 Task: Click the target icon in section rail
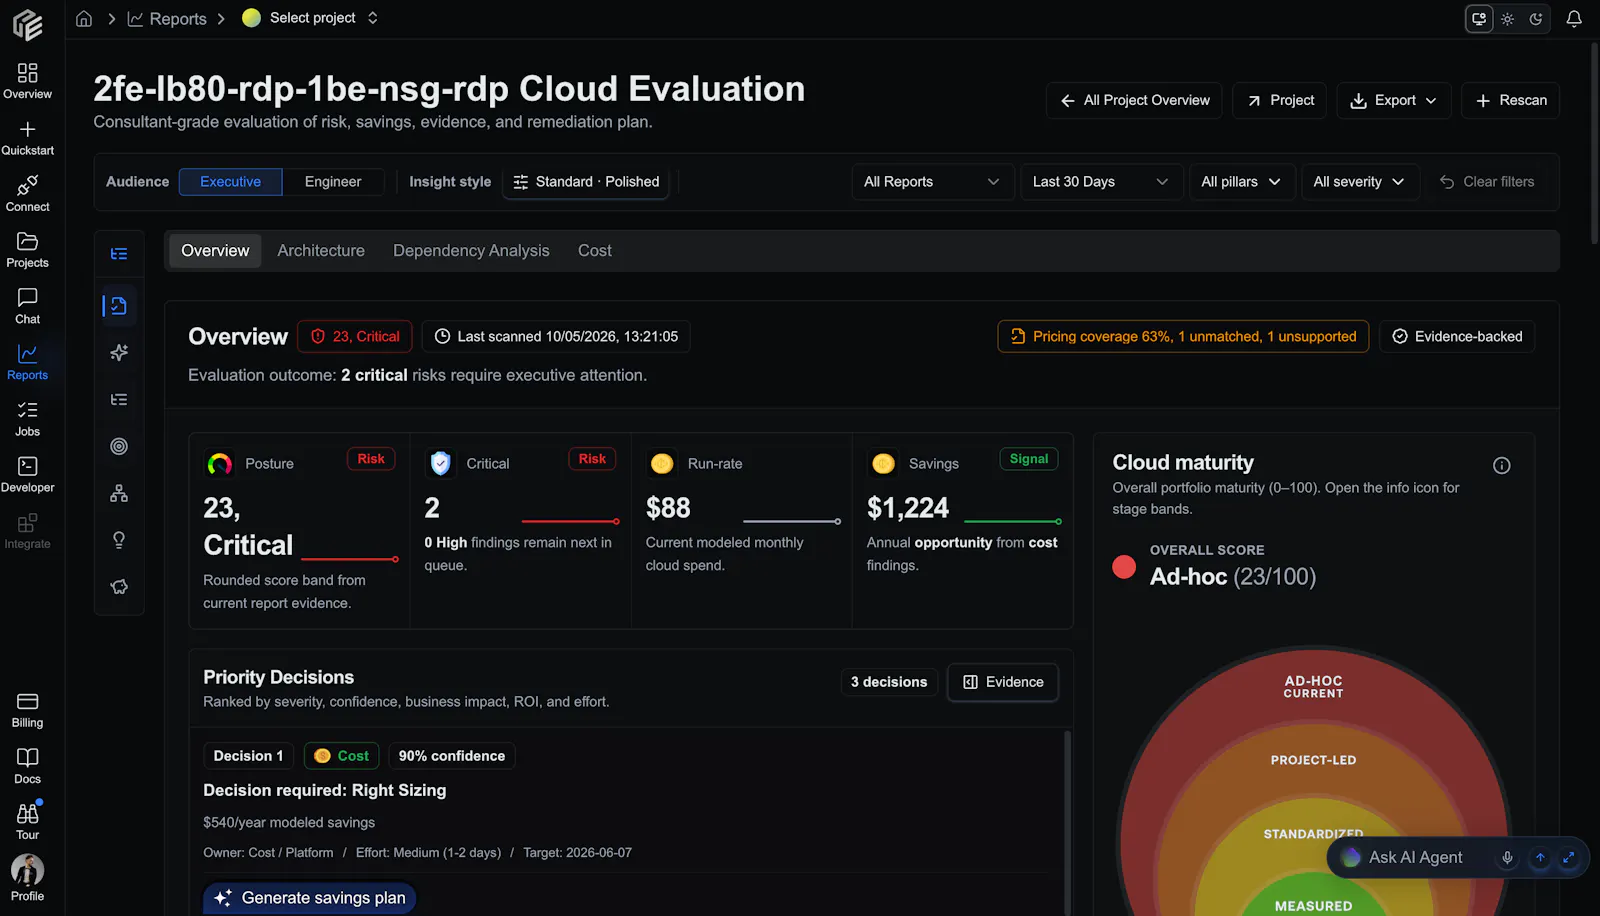(x=119, y=446)
